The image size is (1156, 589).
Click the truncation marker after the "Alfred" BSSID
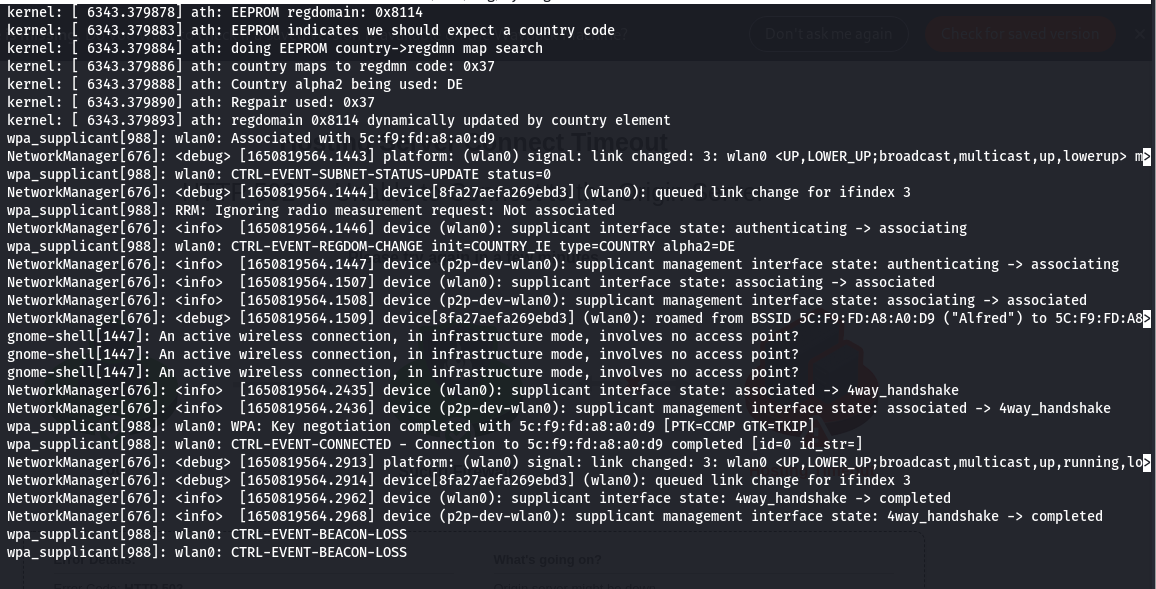(1146, 318)
